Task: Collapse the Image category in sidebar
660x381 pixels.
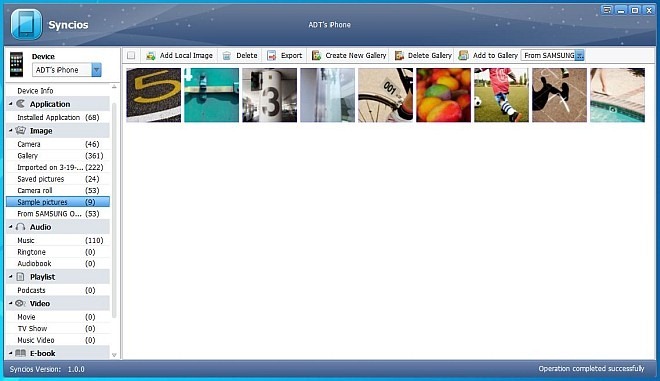Action: (x=11, y=131)
